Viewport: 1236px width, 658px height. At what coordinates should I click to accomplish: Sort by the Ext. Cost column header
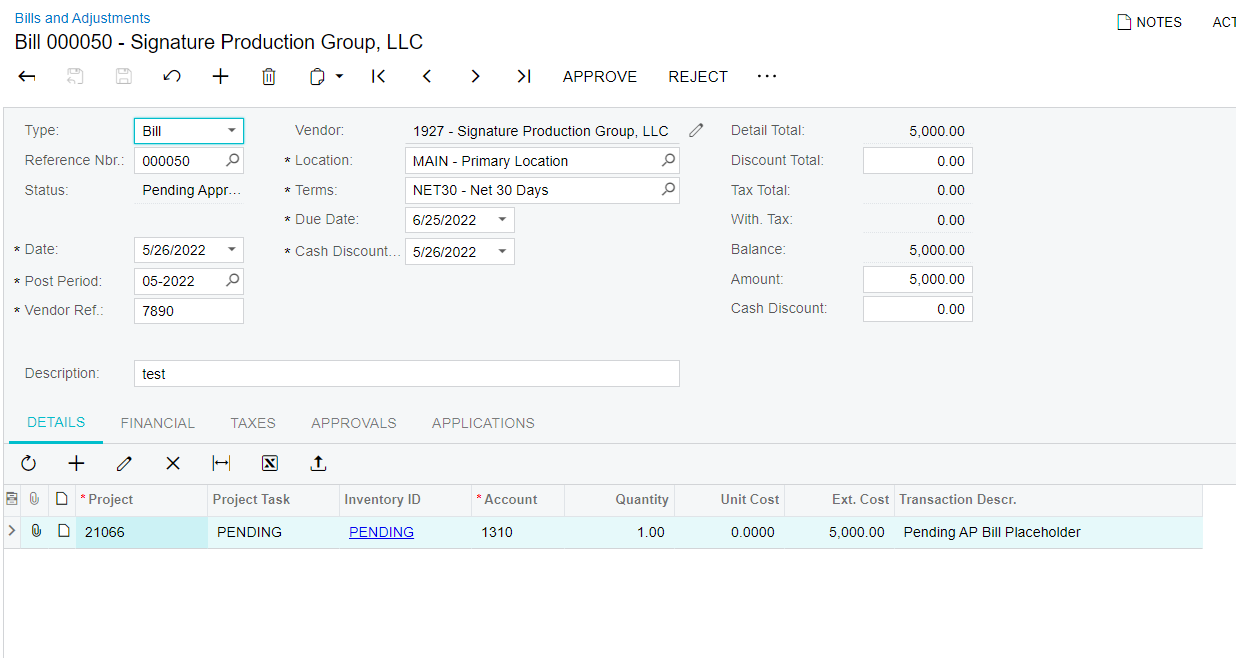tap(839, 500)
